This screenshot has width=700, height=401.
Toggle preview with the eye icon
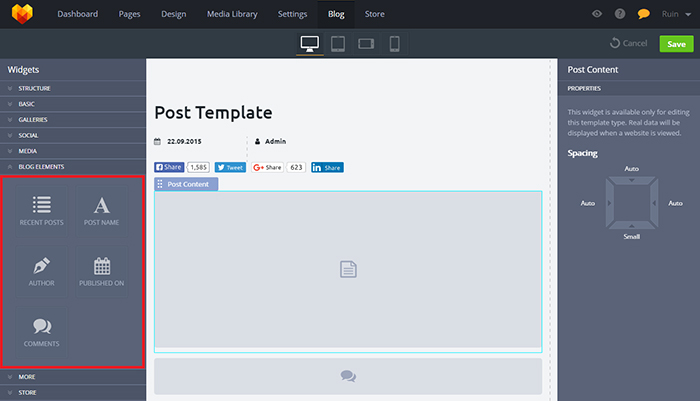(597, 14)
